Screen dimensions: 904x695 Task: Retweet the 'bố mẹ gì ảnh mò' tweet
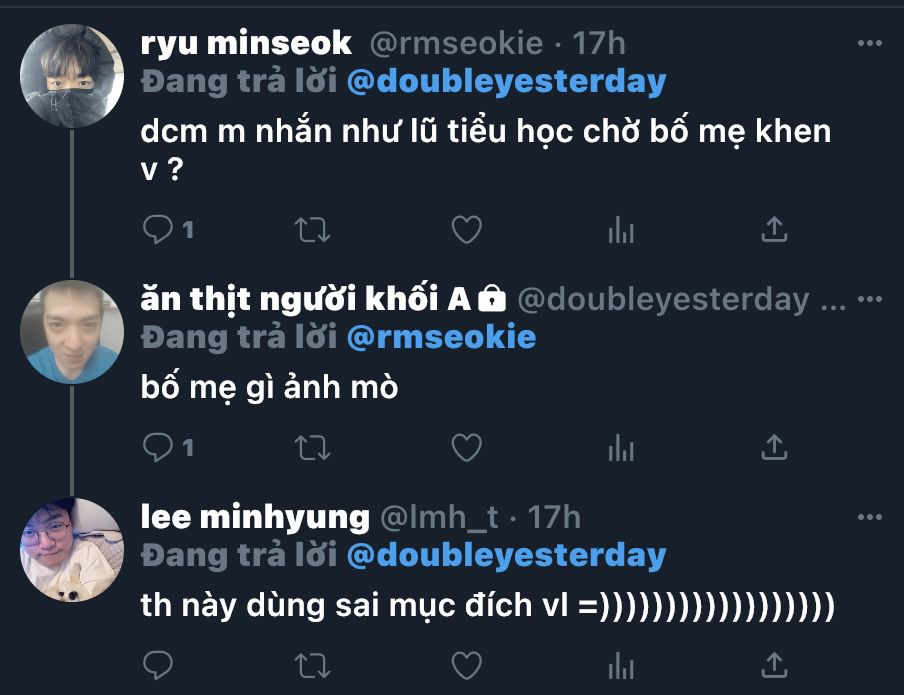click(314, 447)
